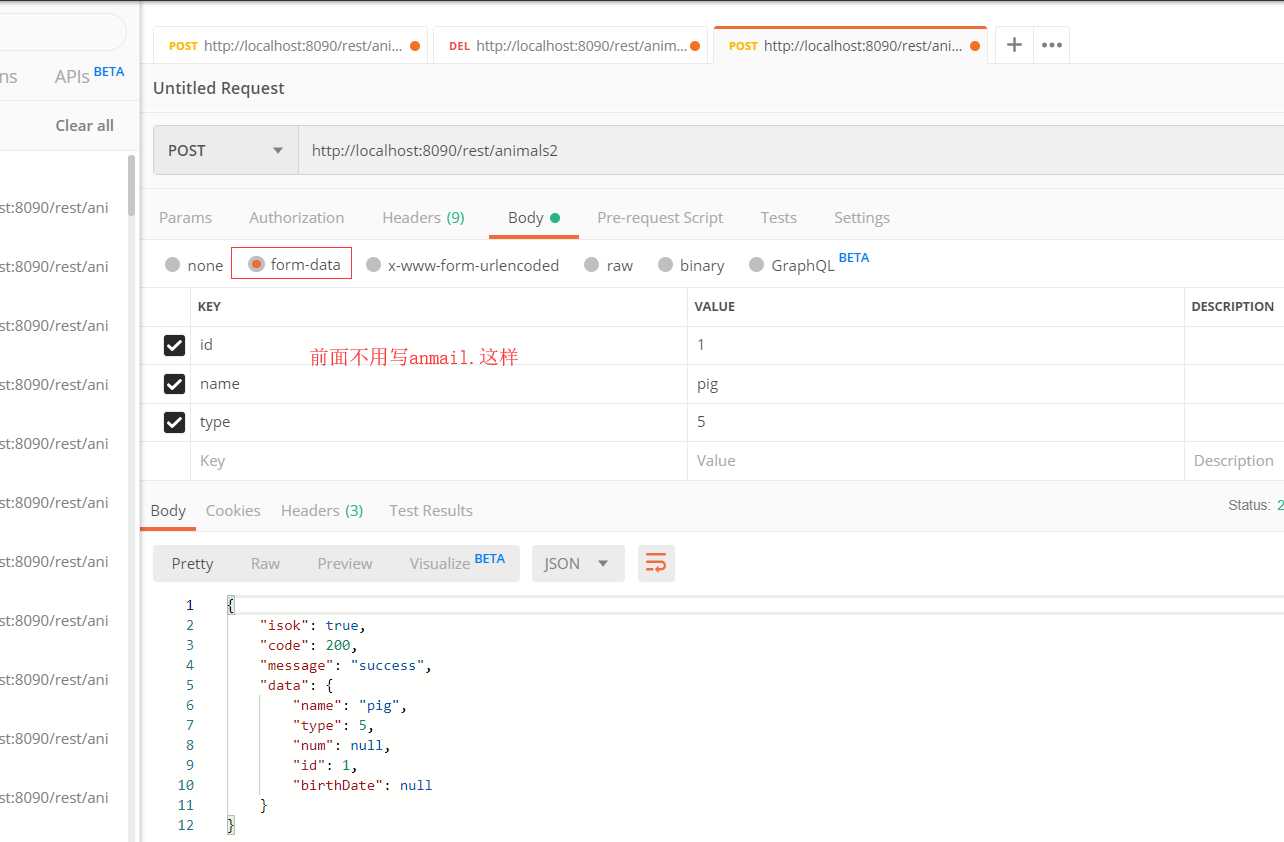Image resolution: width=1284 pixels, height=842 pixels.
Task: Click the "isok": true response line
Action: pyautogui.click(x=313, y=625)
